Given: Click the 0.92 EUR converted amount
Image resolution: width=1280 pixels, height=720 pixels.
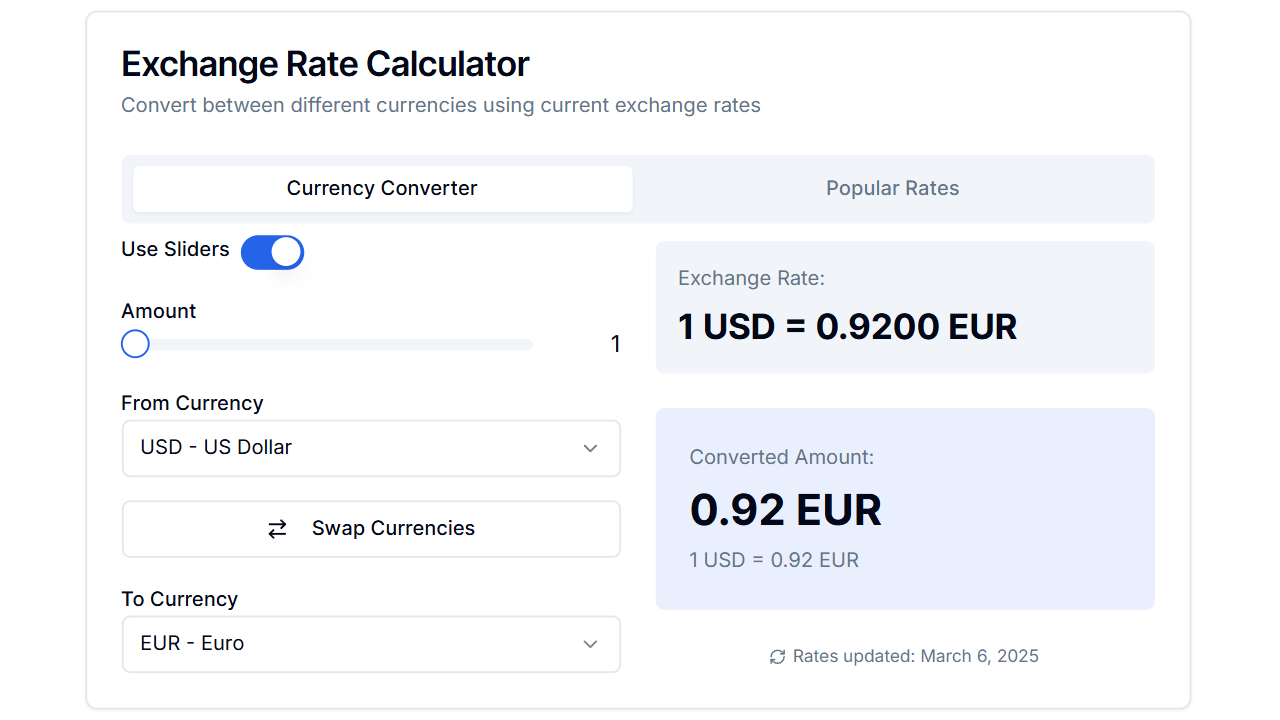Looking at the screenshot, I should 786,510.
